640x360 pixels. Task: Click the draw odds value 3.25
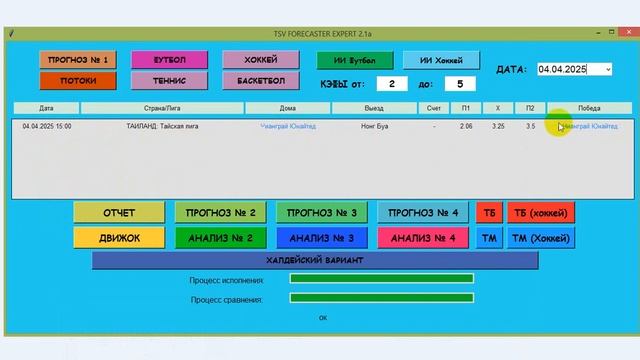tap(498, 127)
